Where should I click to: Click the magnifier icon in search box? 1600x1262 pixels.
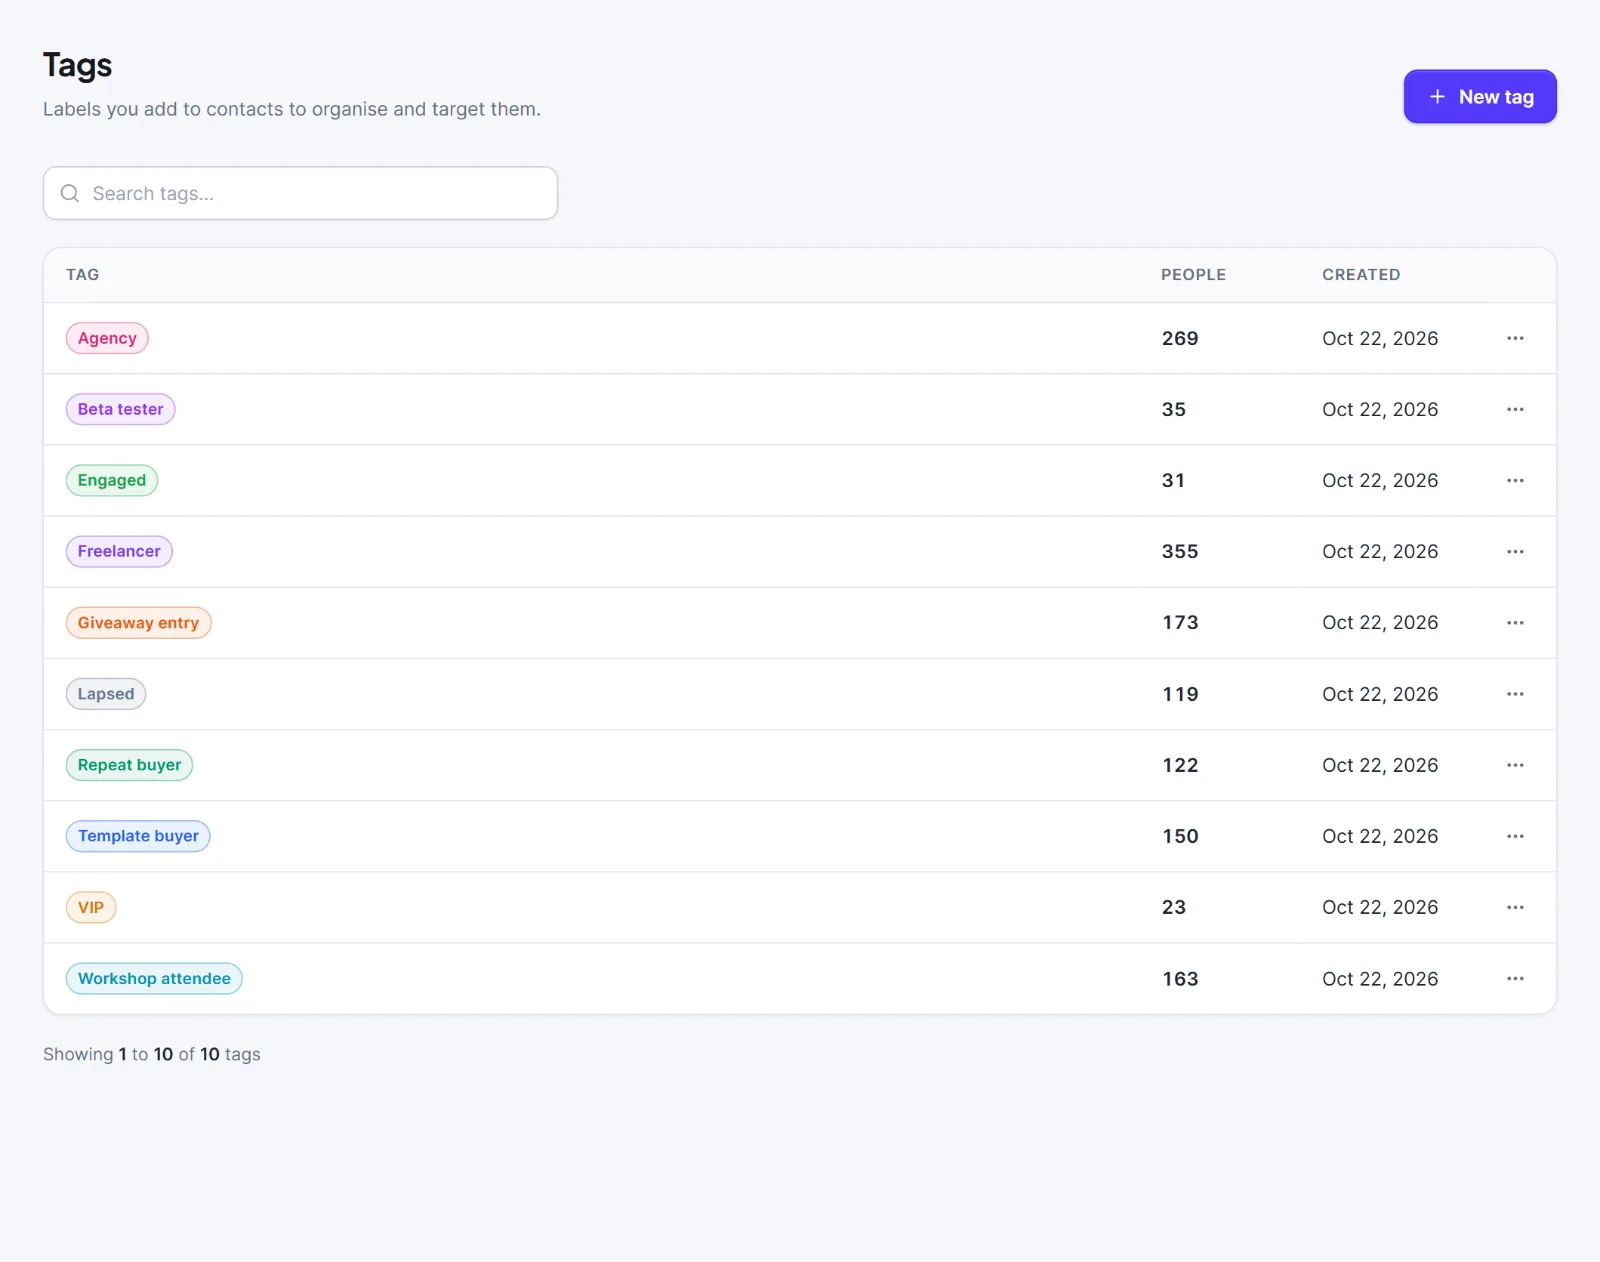pyautogui.click(x=70, y=193)
